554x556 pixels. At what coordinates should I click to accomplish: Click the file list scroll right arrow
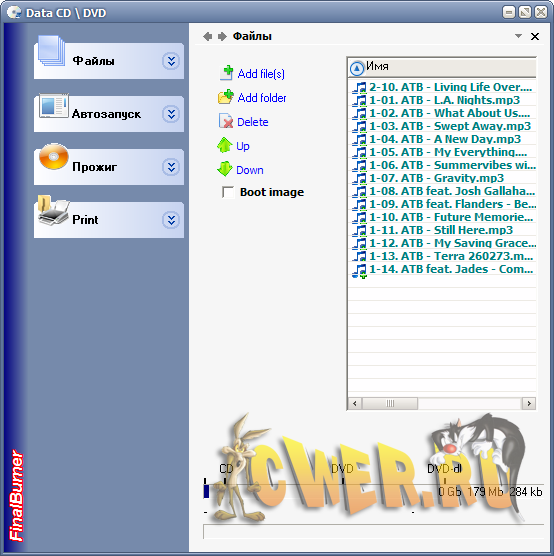pos(529,404)
